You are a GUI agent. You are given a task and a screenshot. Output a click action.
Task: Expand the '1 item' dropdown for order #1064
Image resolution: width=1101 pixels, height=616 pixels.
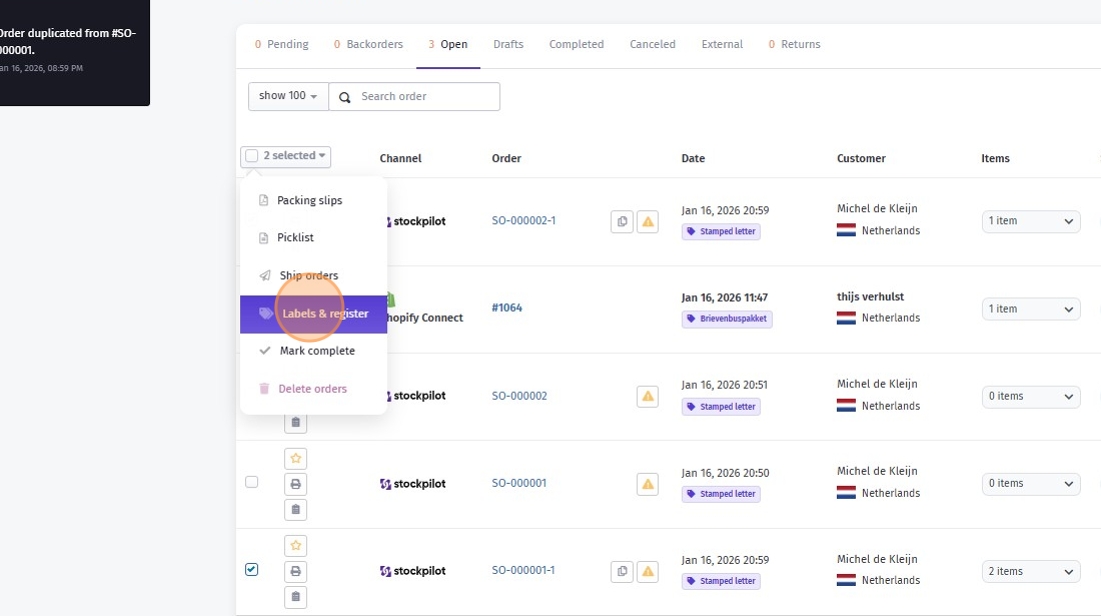click(1030, 309)
